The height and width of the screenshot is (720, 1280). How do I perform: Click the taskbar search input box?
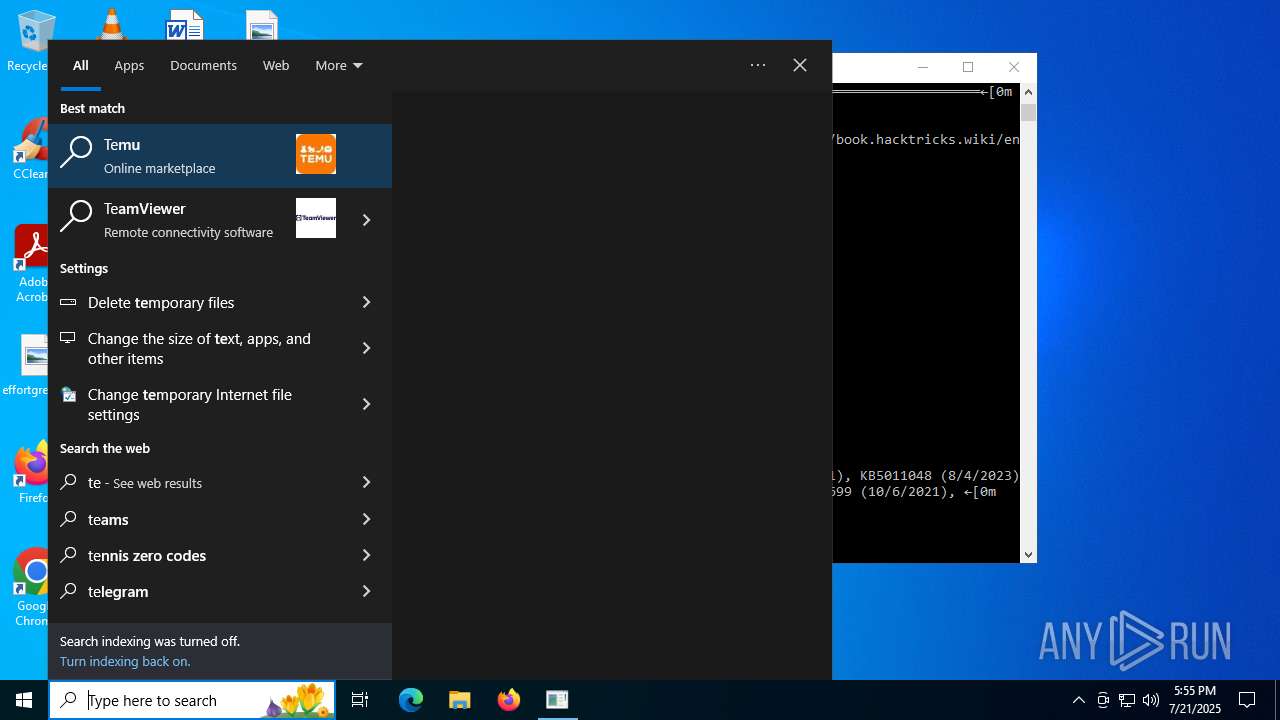(x=192, y=700)
